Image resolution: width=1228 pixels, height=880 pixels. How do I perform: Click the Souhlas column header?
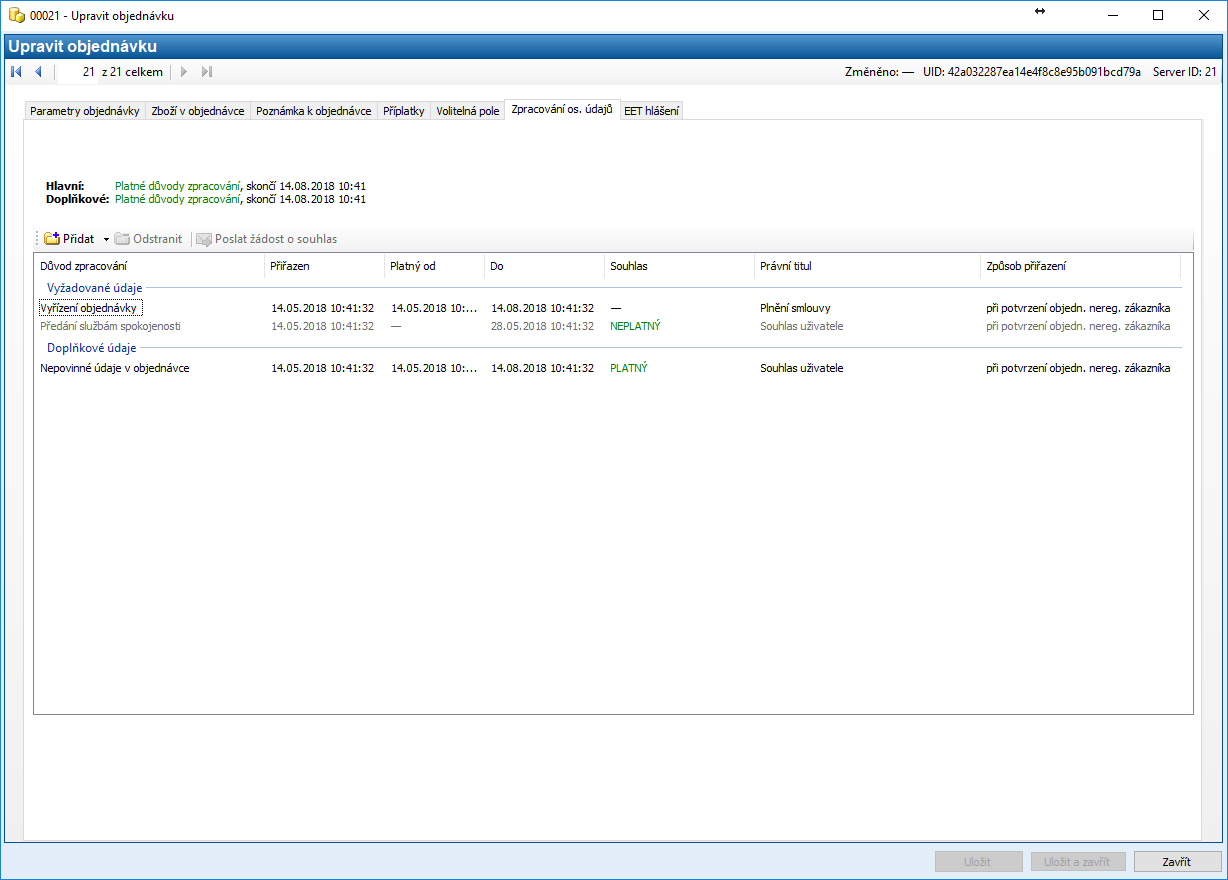(x=629, y=266)
